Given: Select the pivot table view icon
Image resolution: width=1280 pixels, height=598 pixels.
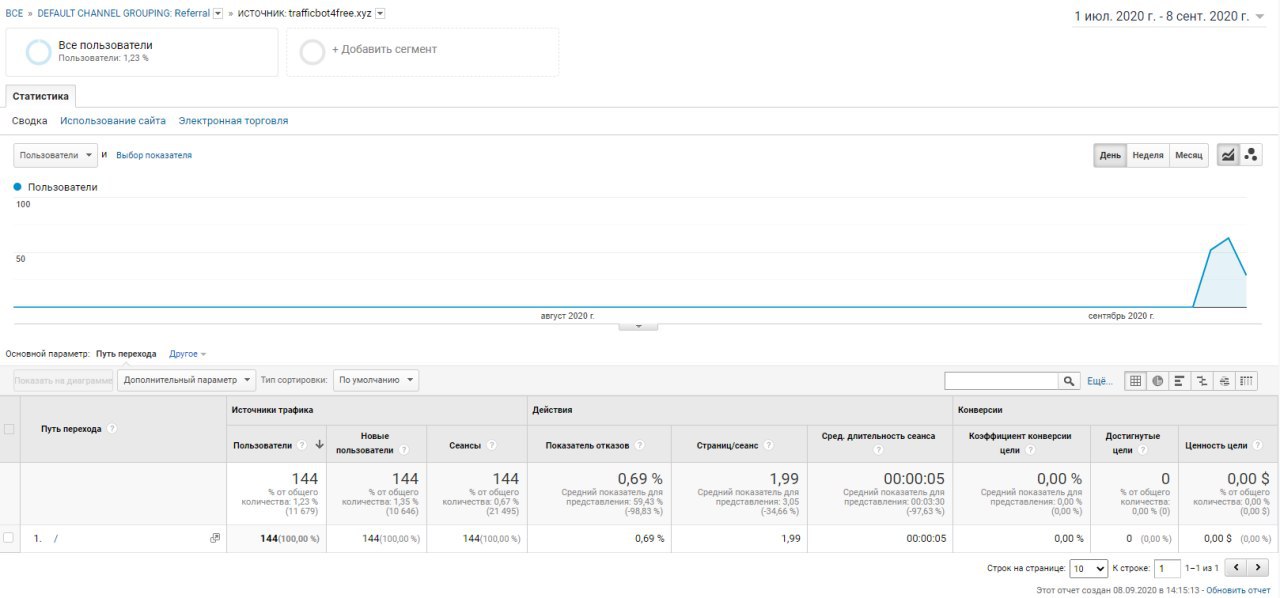Looking at the screenshot, I should coord(1246,381).
